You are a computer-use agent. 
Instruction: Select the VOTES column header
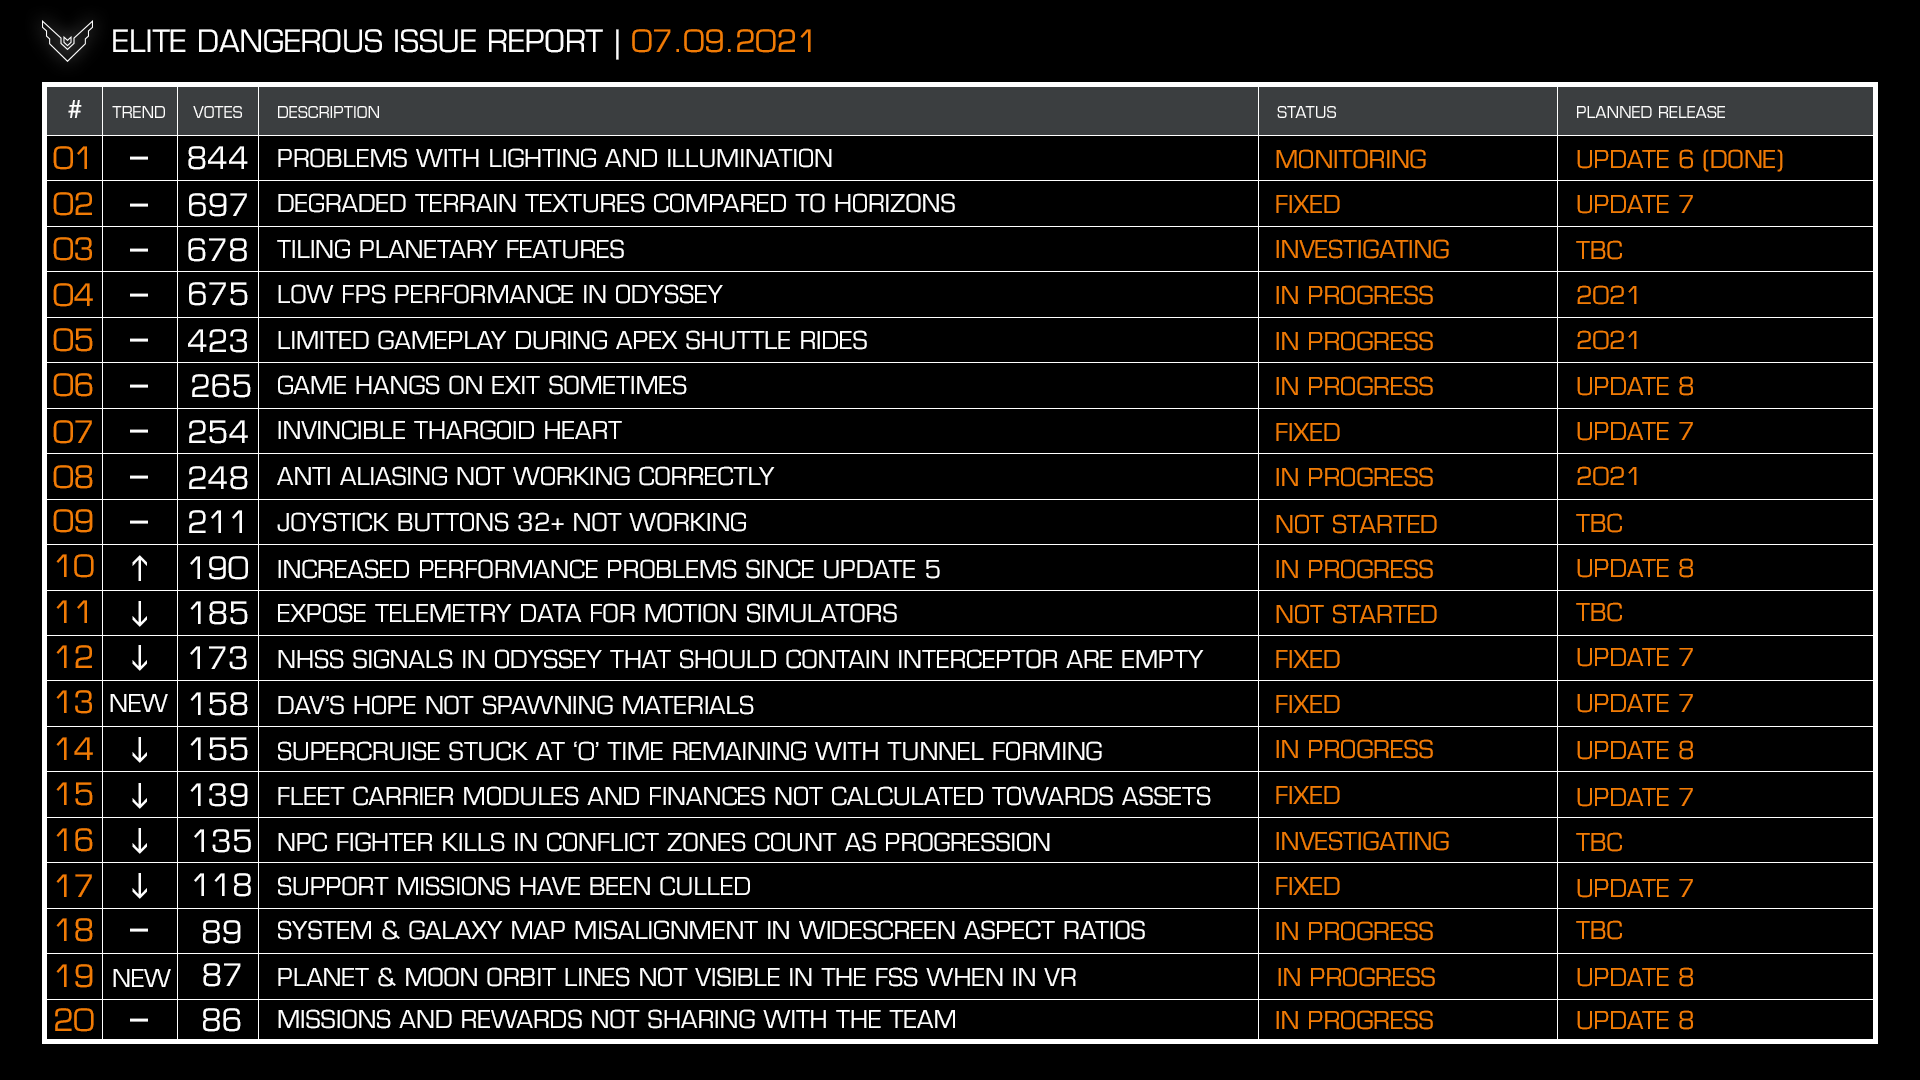click(x=218, y=112)
